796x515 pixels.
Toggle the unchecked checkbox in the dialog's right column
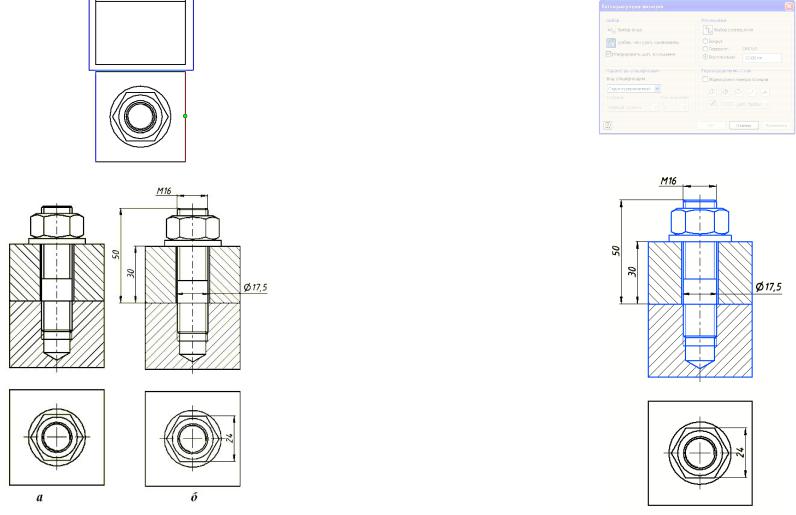pos(705,79)
